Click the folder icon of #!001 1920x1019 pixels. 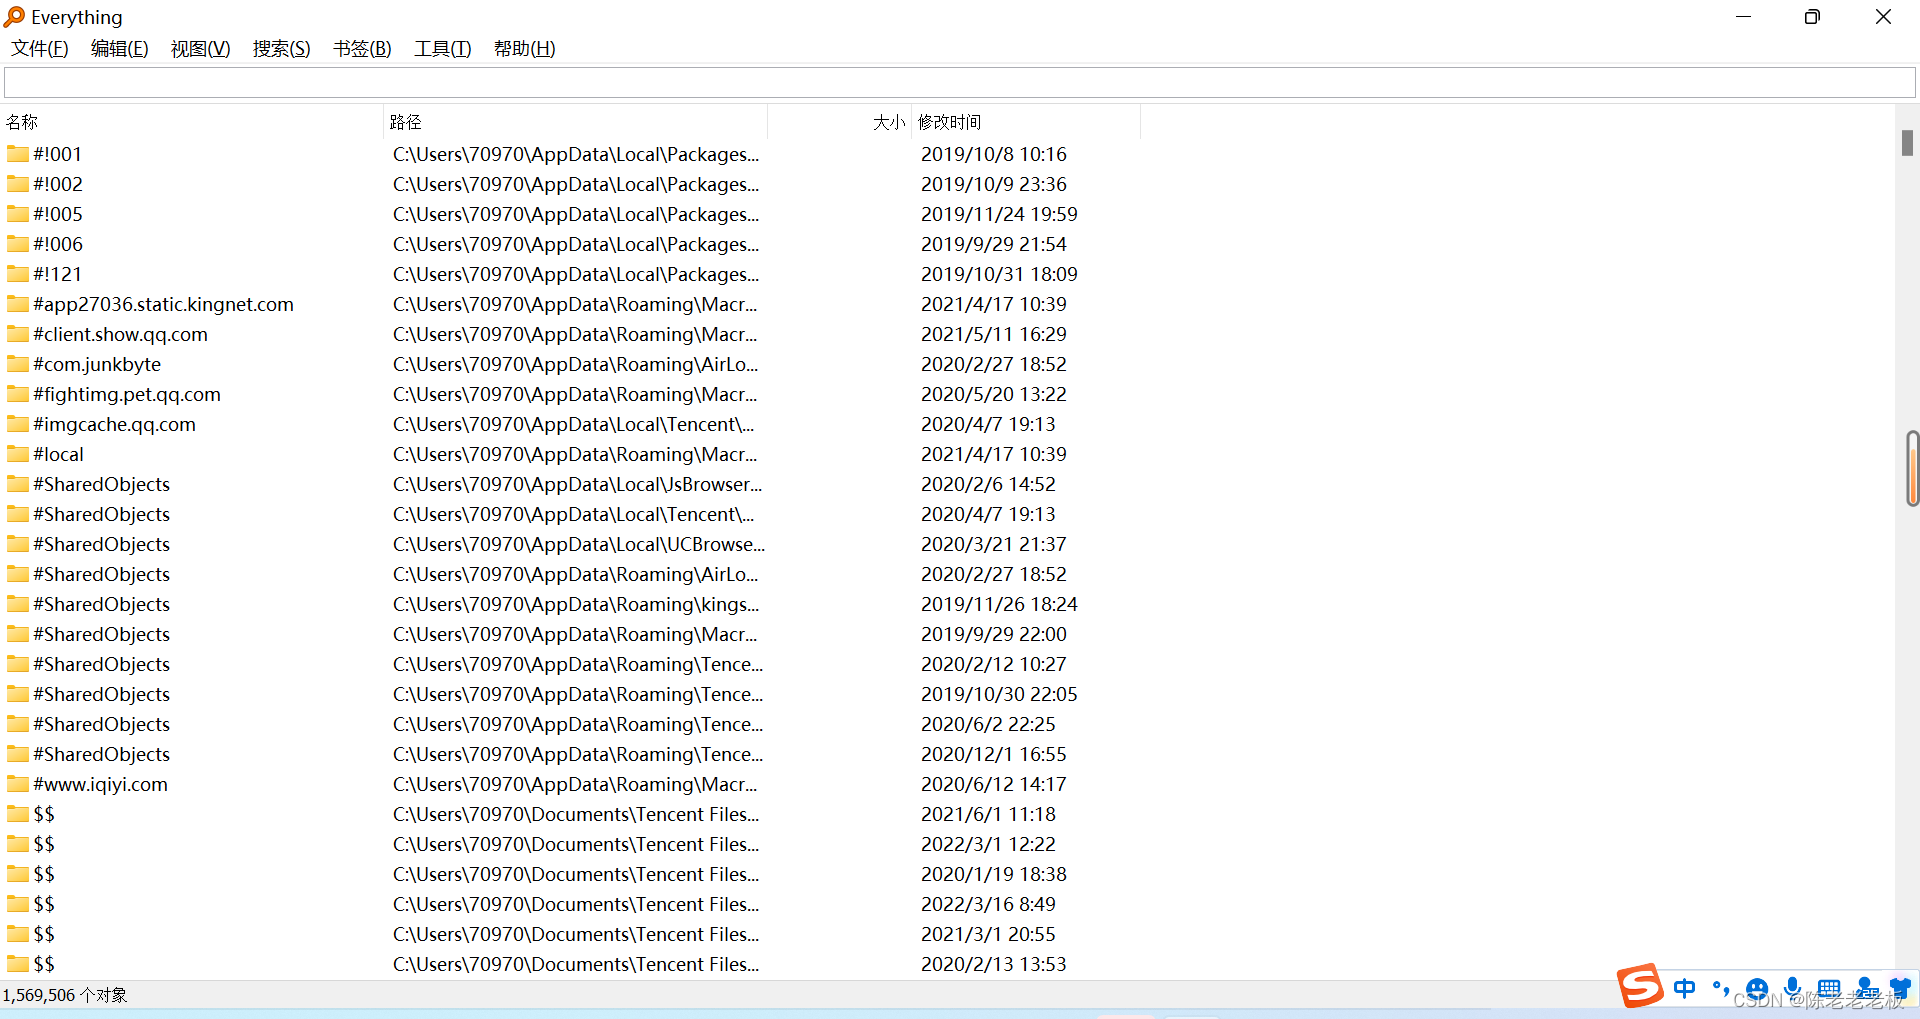pos(18,154)
